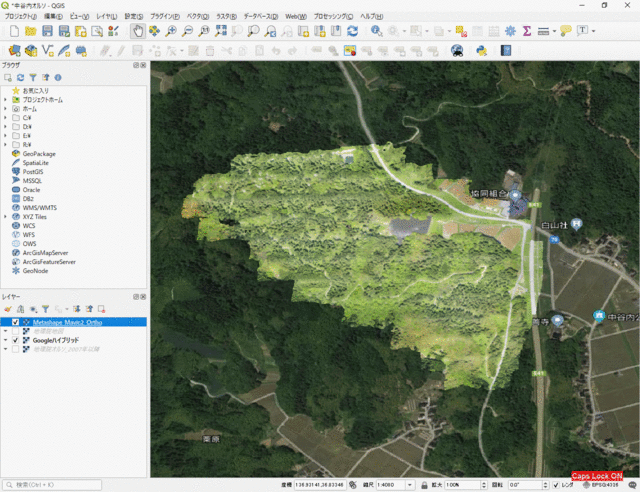Open the プロジェクト menu

(x=20, y=16)
